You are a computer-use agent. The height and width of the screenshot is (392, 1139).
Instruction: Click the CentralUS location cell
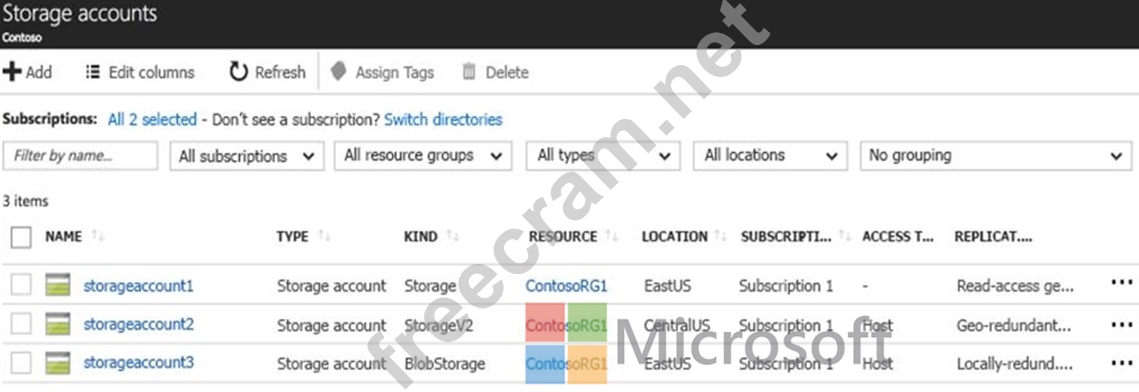click(x=677, y=325)
